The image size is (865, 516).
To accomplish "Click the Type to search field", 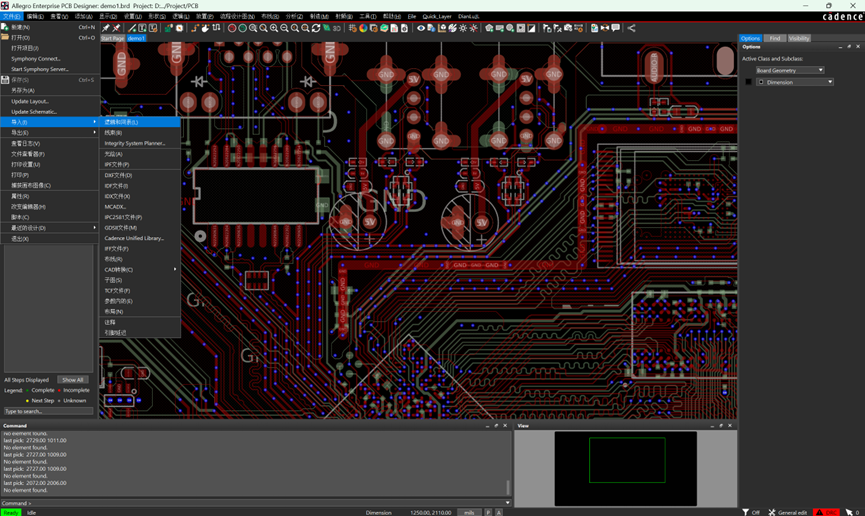I will (x=49, y=411).
